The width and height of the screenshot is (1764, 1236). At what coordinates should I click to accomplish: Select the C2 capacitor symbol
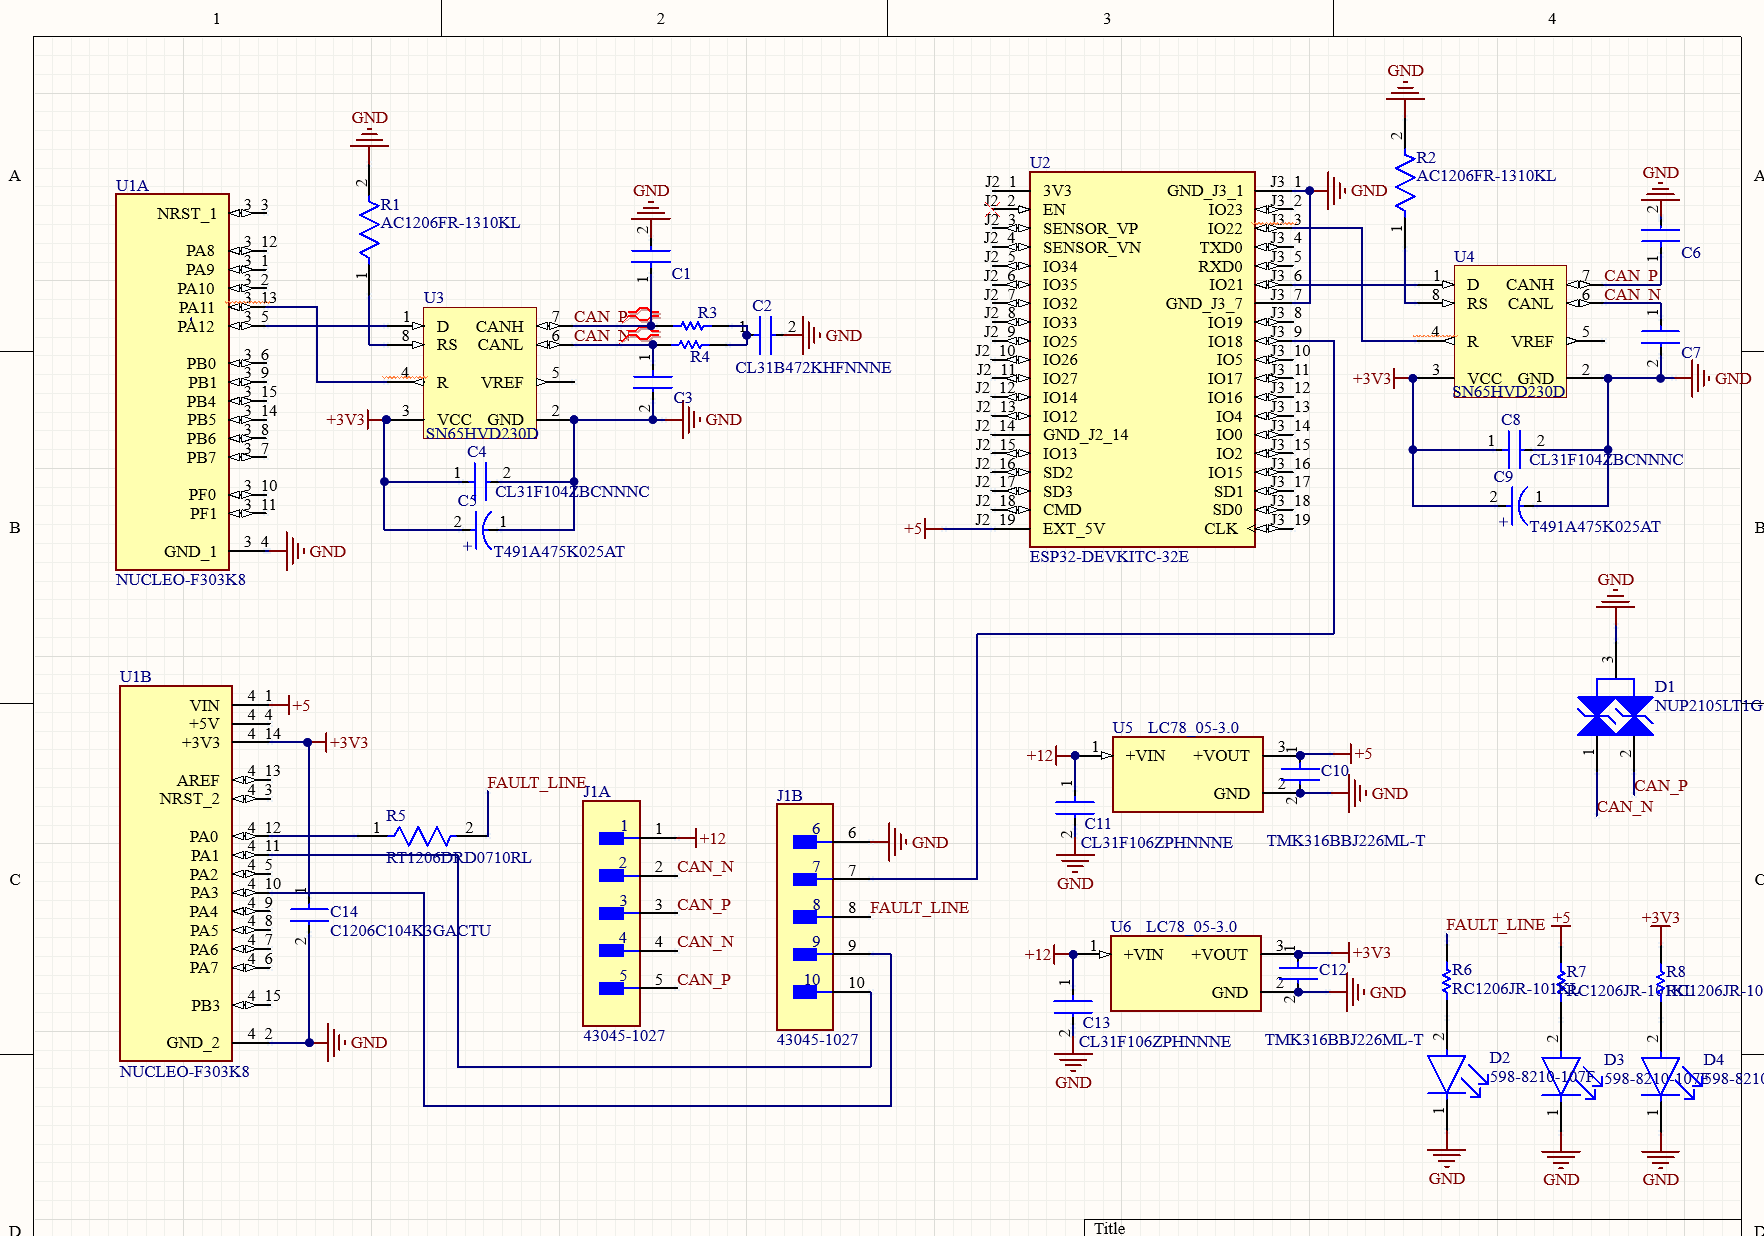pyautogui.click(x=766, y=336)
